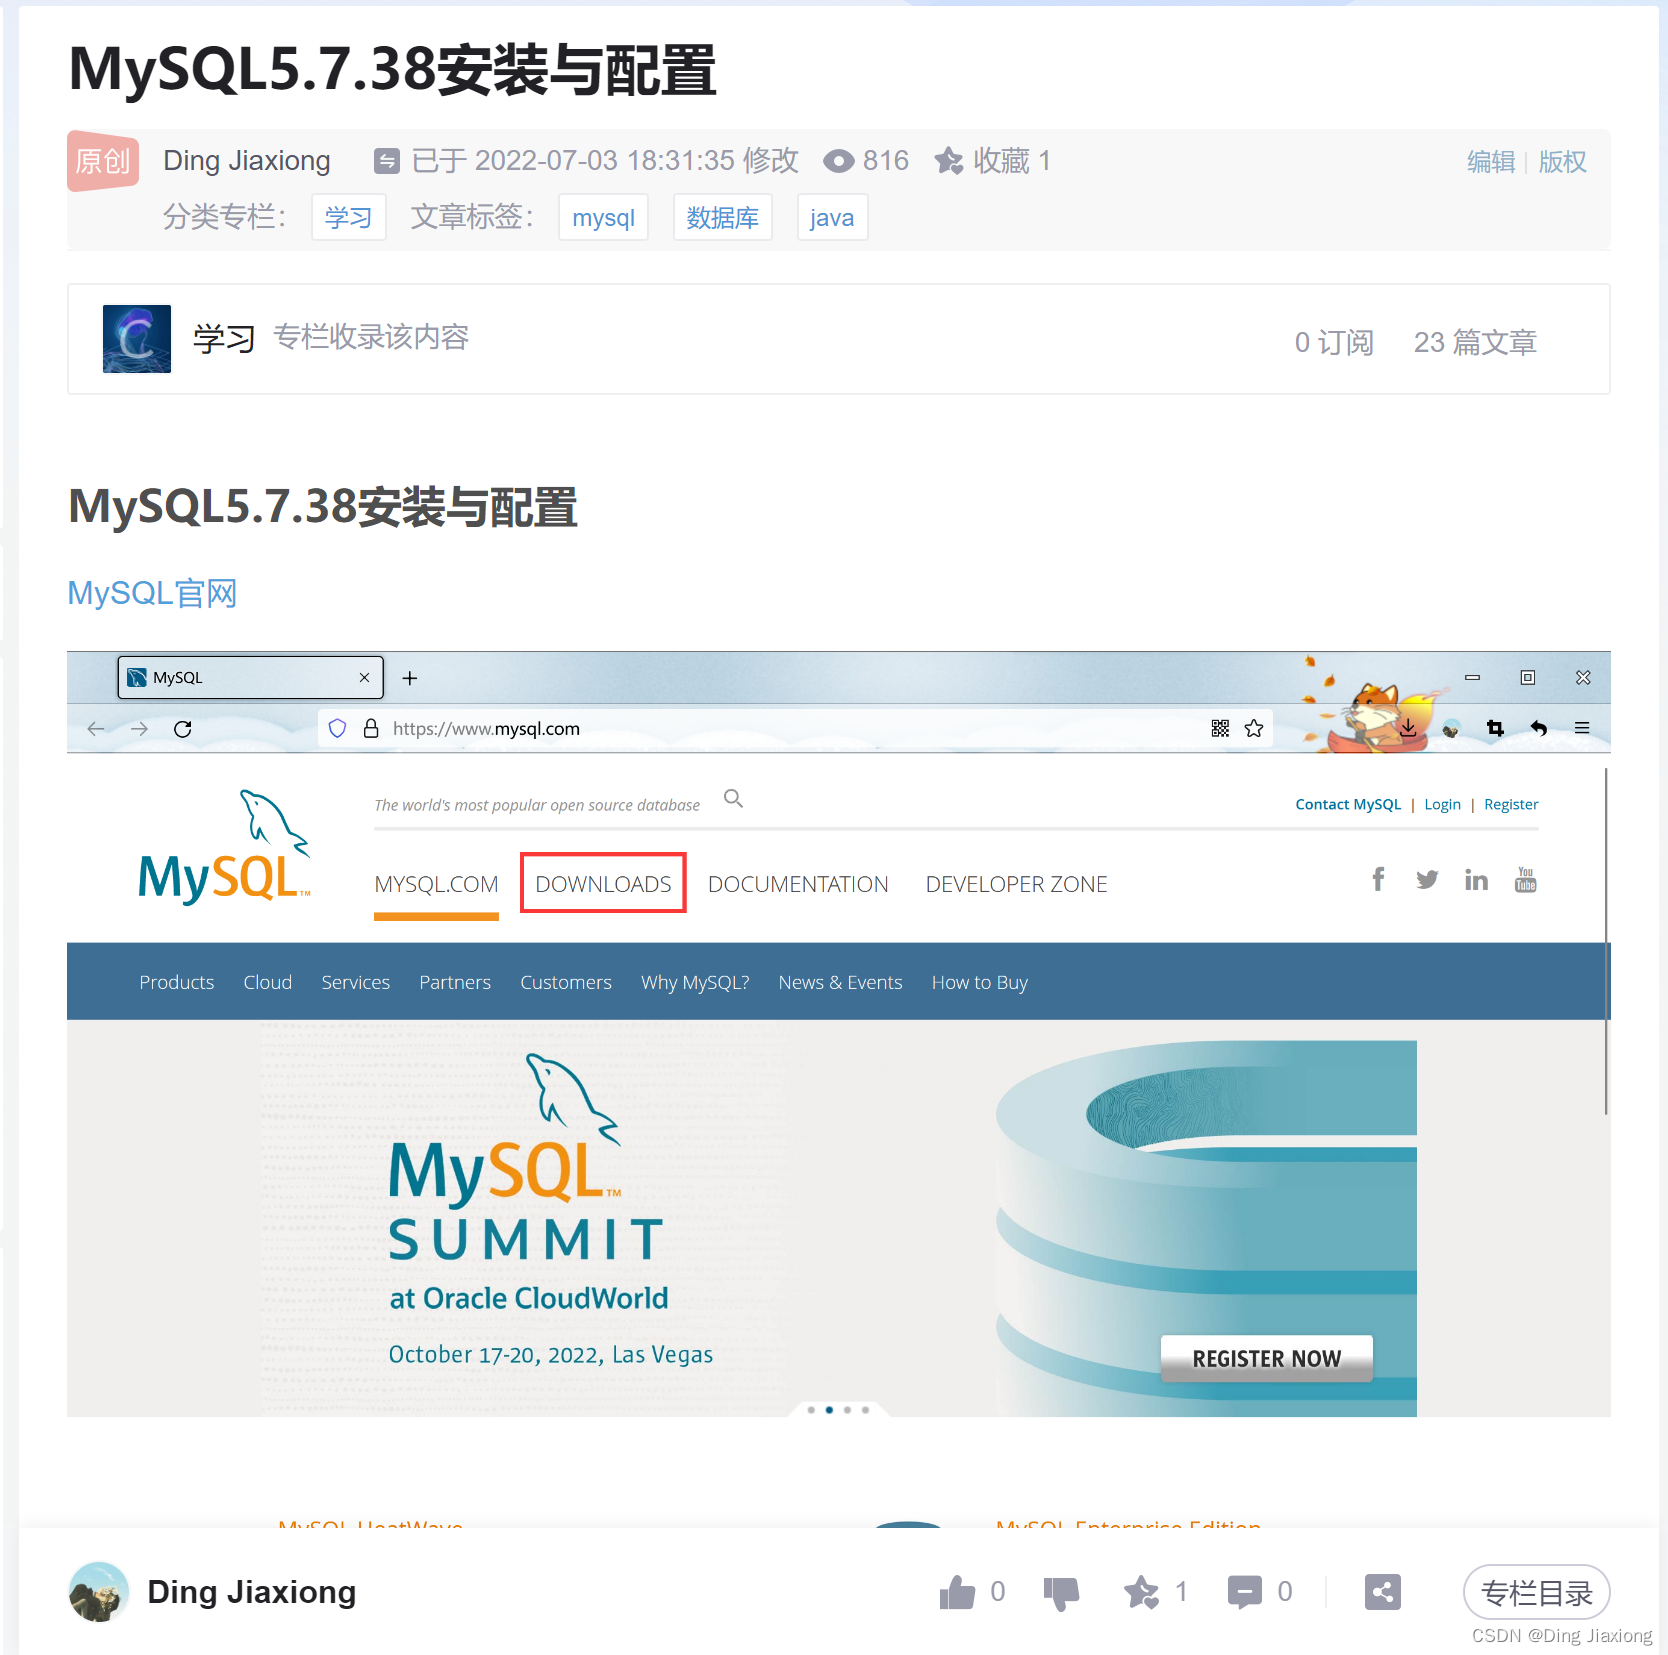Click the thumbs-down dislike icon
Screen dimensions: 1668x1655
(1061, 1593)
